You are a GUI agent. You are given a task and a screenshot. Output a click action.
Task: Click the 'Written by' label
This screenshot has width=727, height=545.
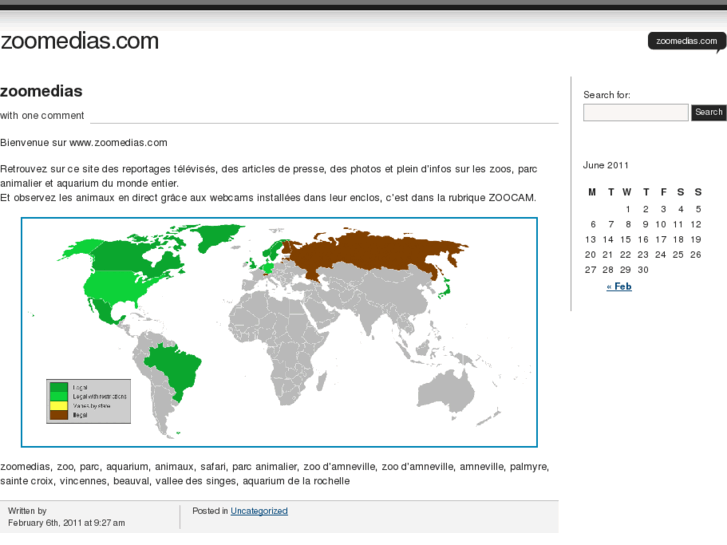(x=27, y=511)
